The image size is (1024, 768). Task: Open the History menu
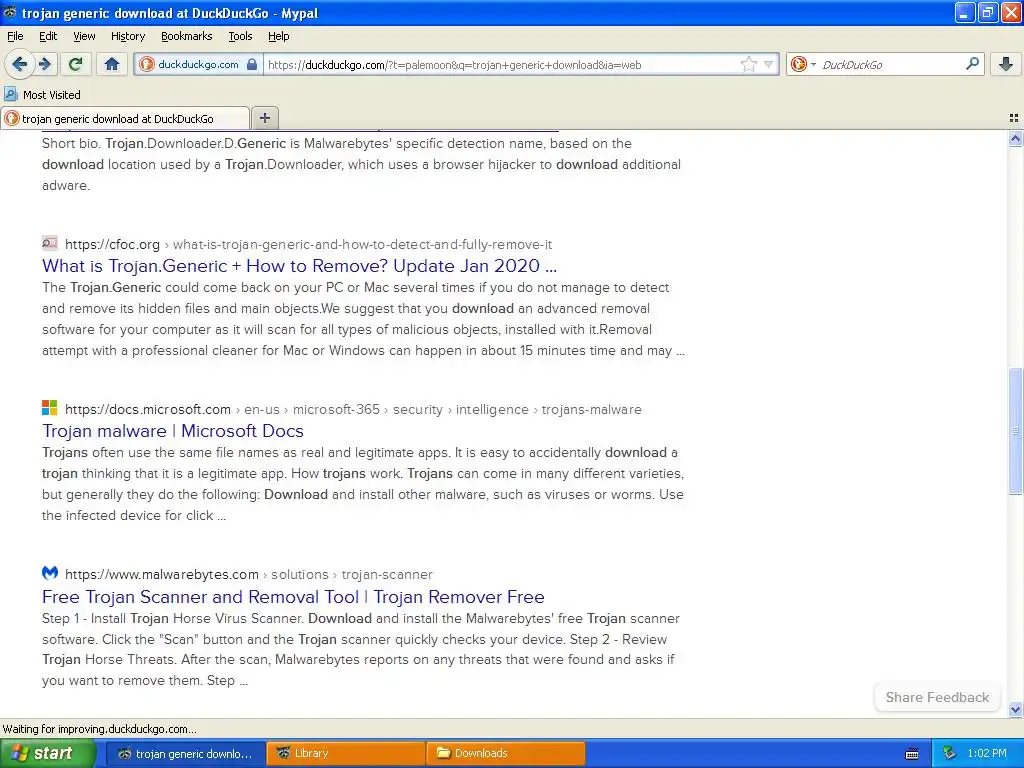(127, 36)
